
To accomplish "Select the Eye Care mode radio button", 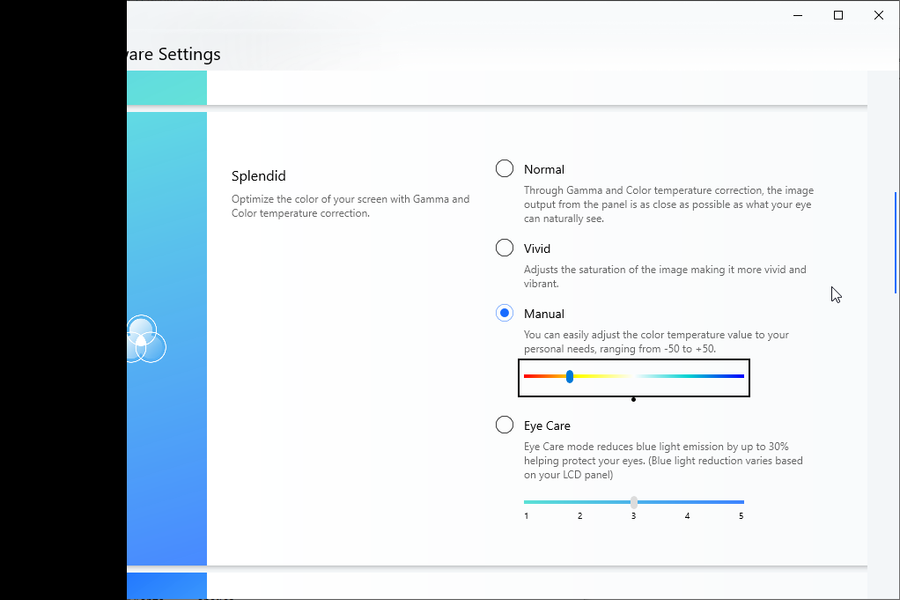I will point(505,425).
